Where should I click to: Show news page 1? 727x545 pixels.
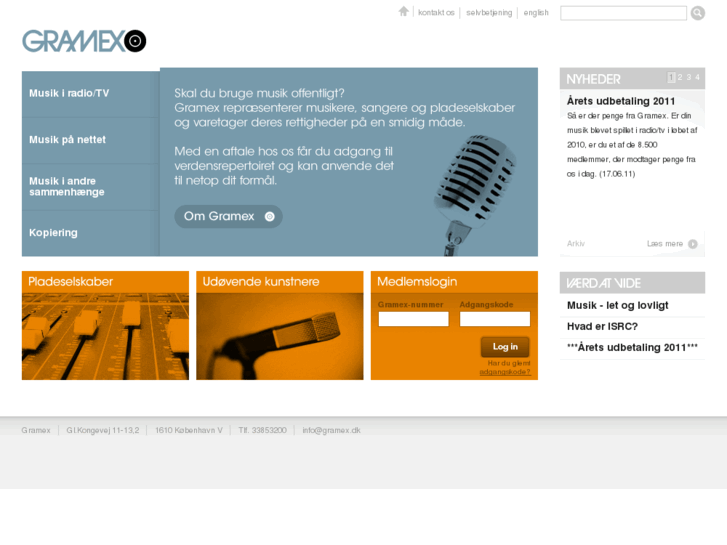click(x=671, y=77)
